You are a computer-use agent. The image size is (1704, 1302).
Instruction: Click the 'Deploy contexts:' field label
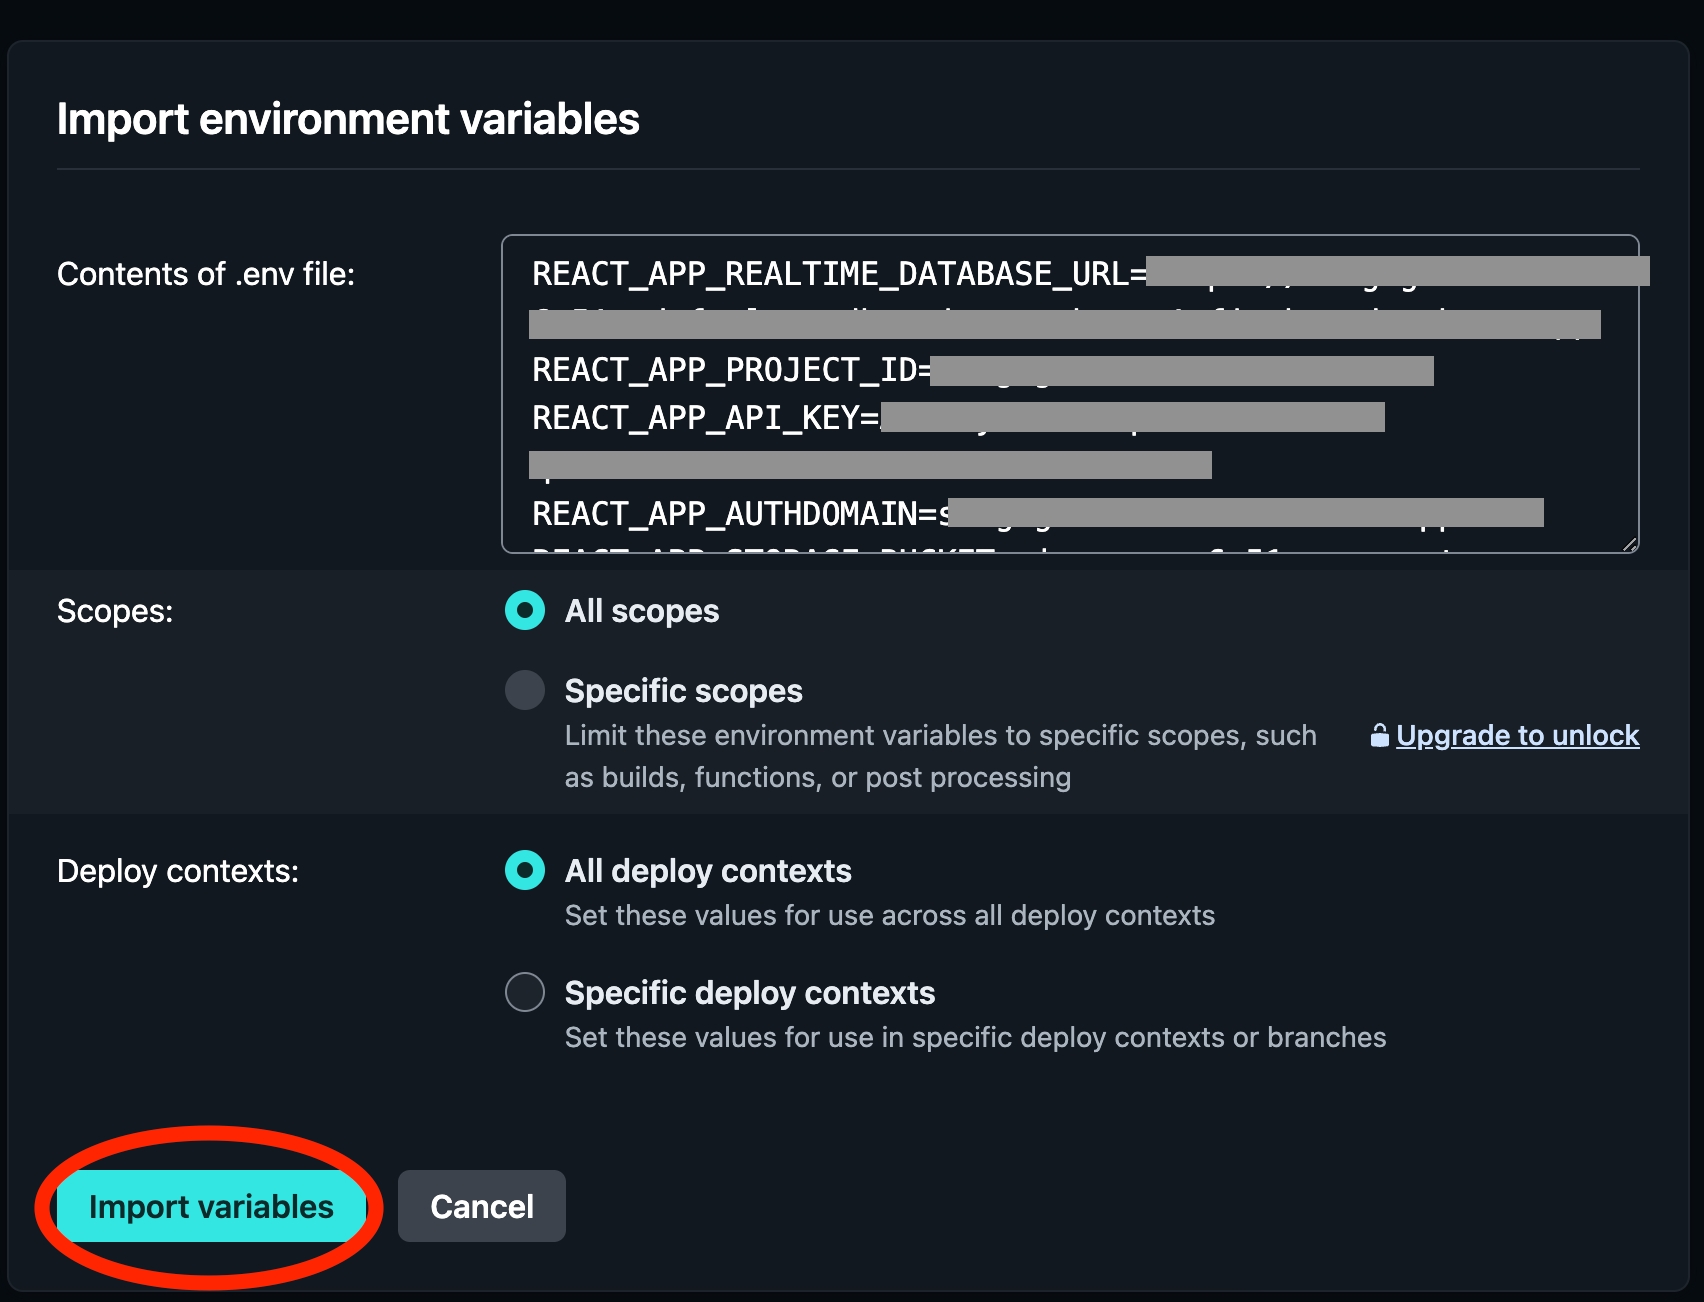178,871
